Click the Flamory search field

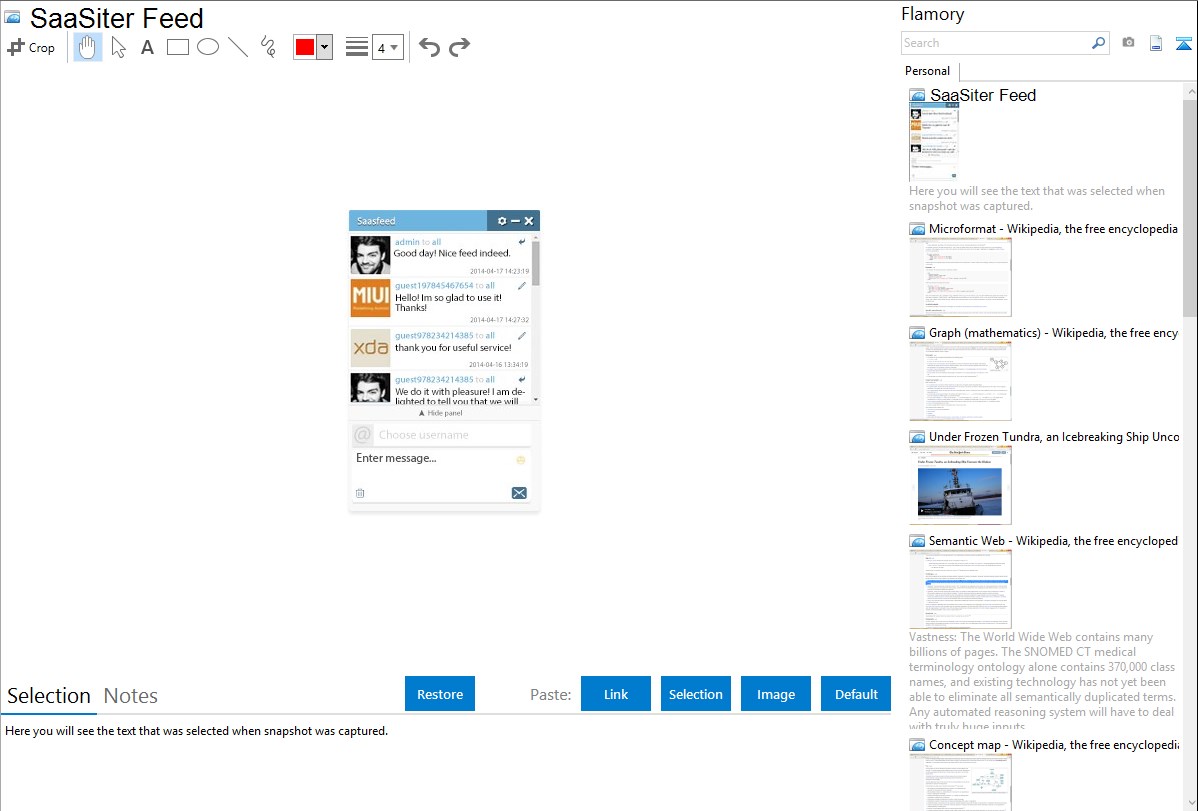coord(995,43)
